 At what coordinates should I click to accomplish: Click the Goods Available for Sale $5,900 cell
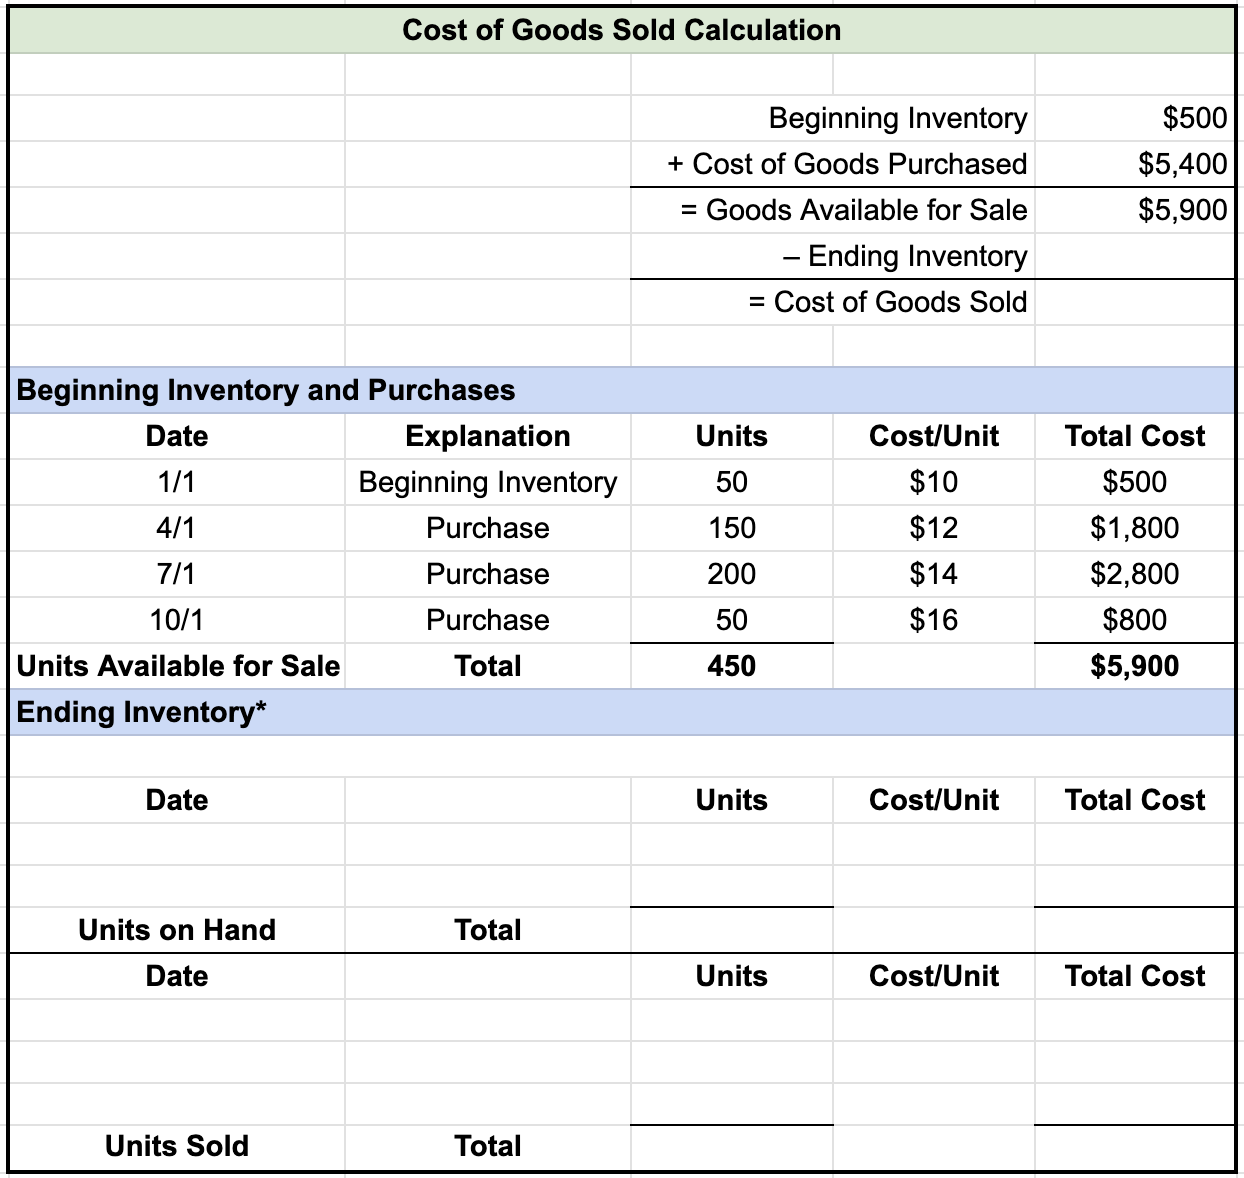(x=1135, y=210)
